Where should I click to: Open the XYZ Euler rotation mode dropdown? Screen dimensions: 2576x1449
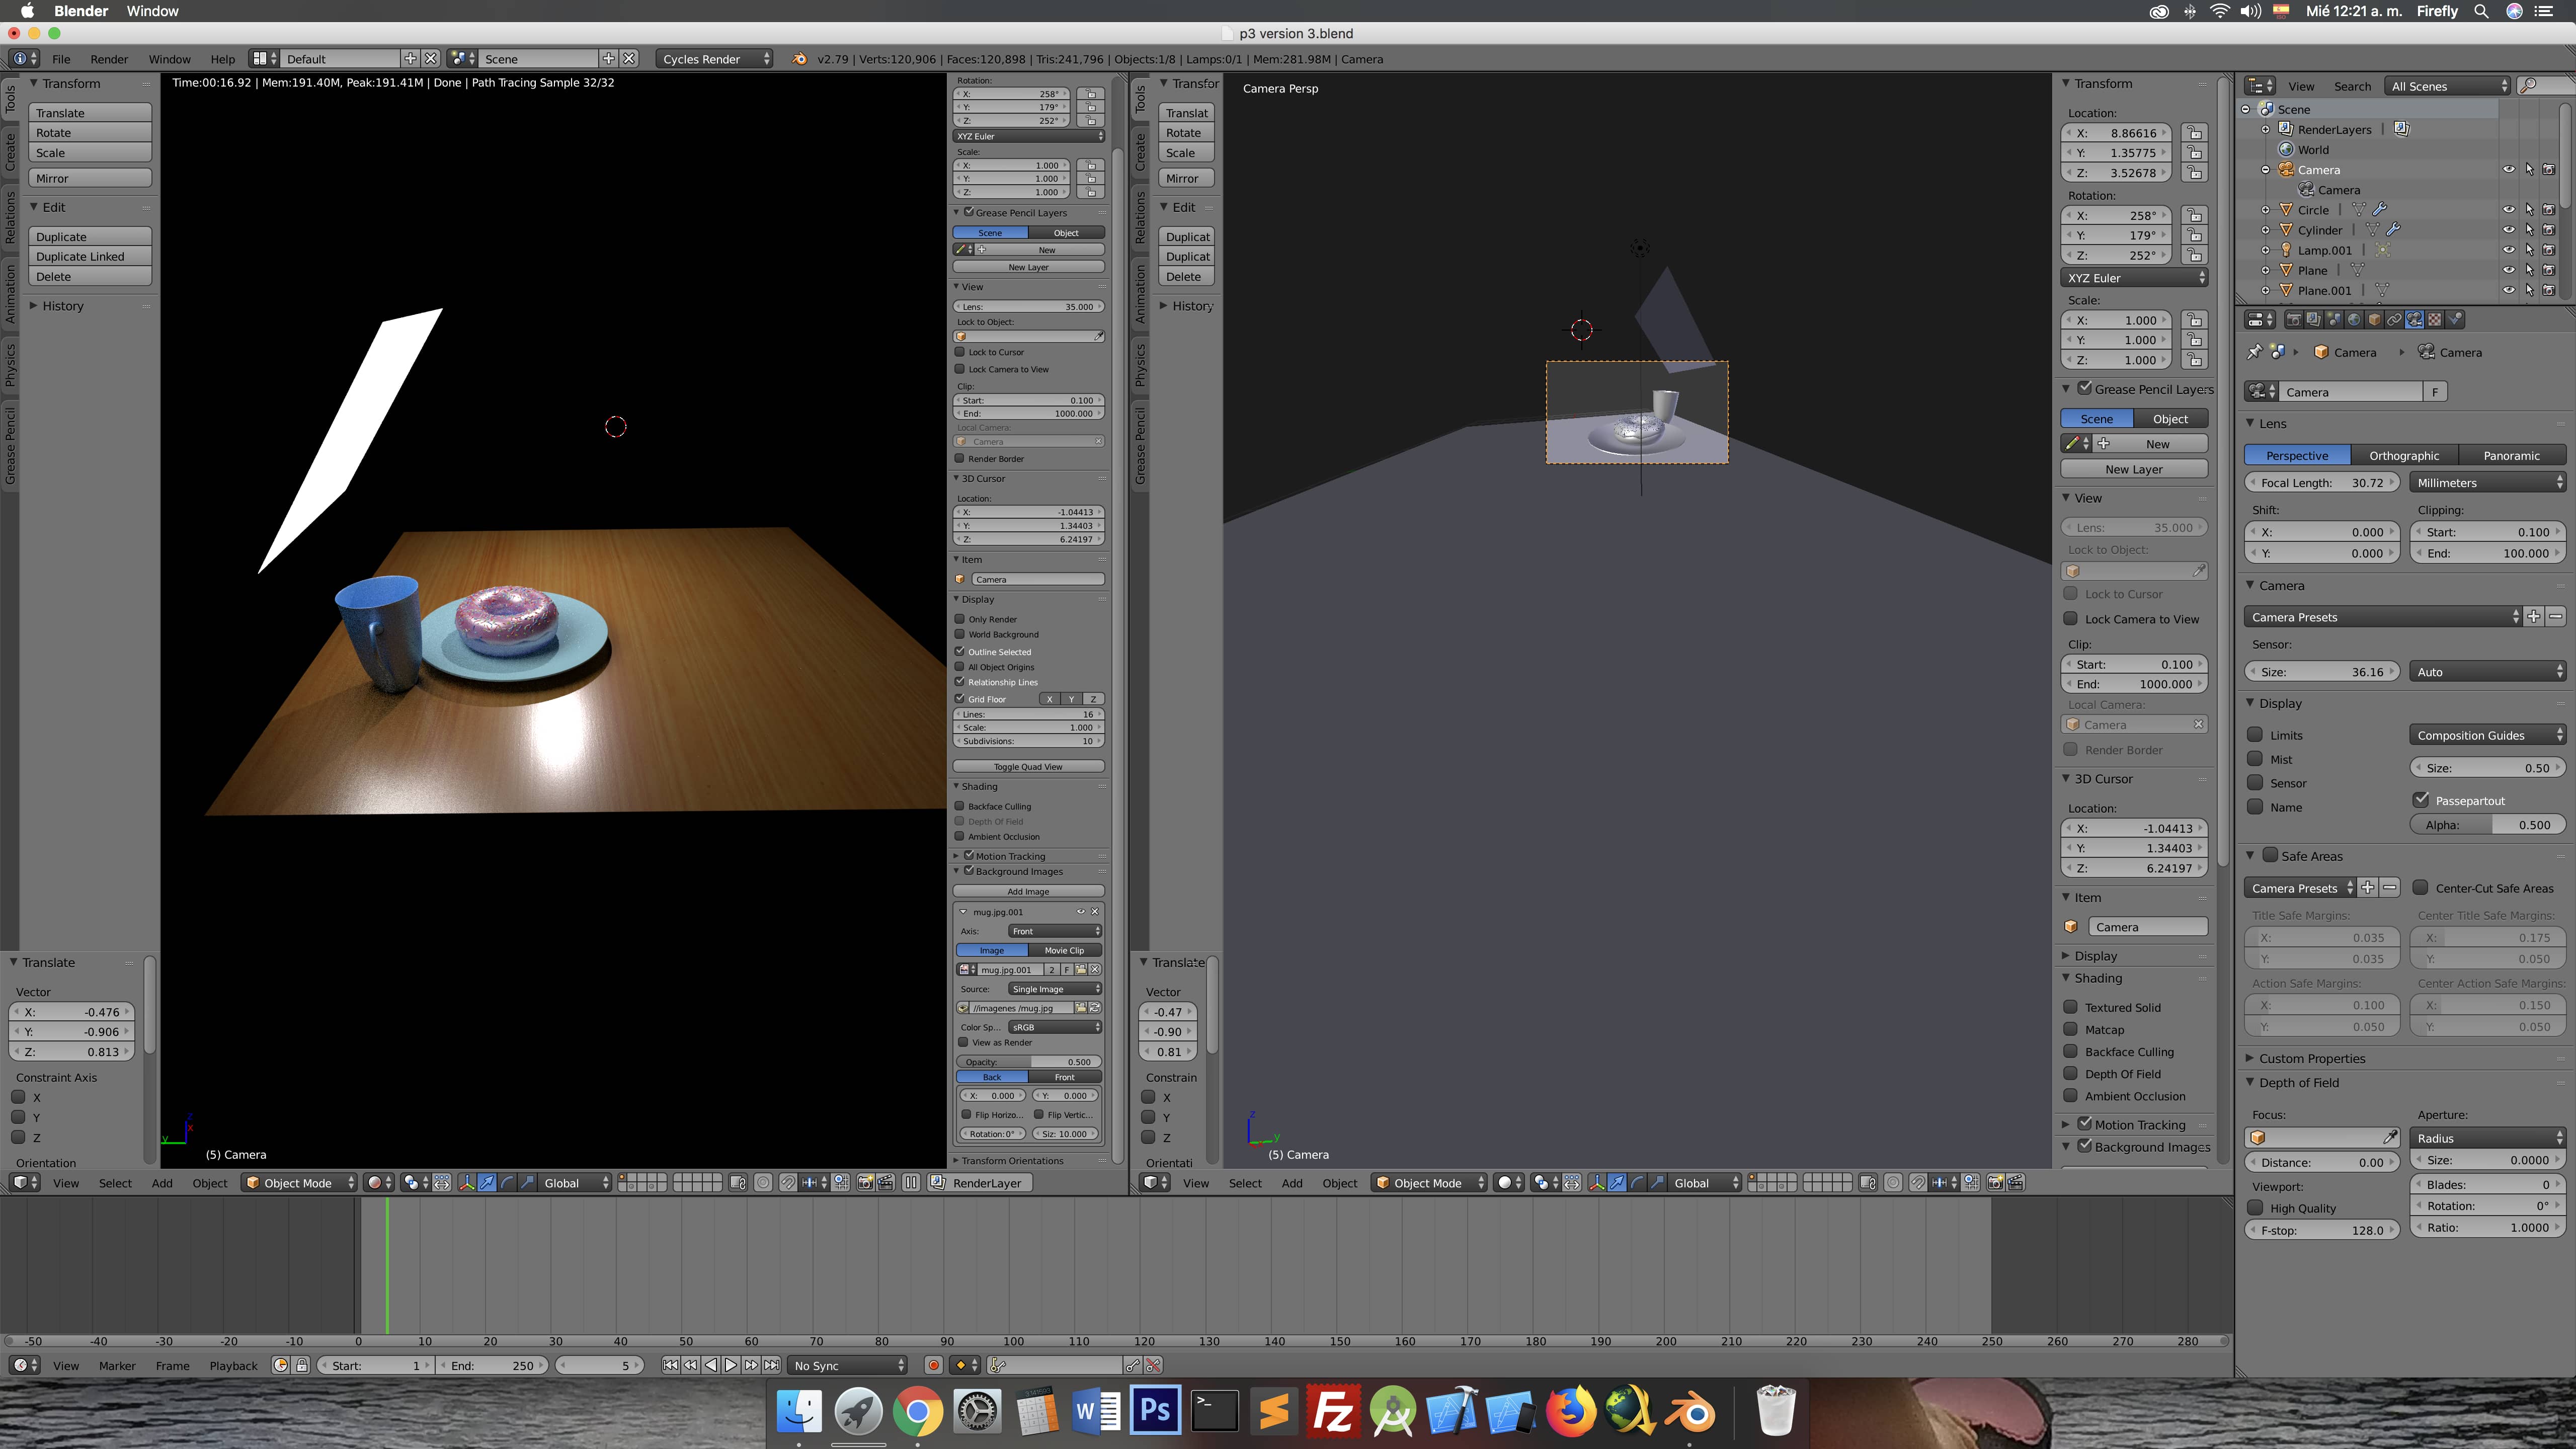tap(2134, 278)
